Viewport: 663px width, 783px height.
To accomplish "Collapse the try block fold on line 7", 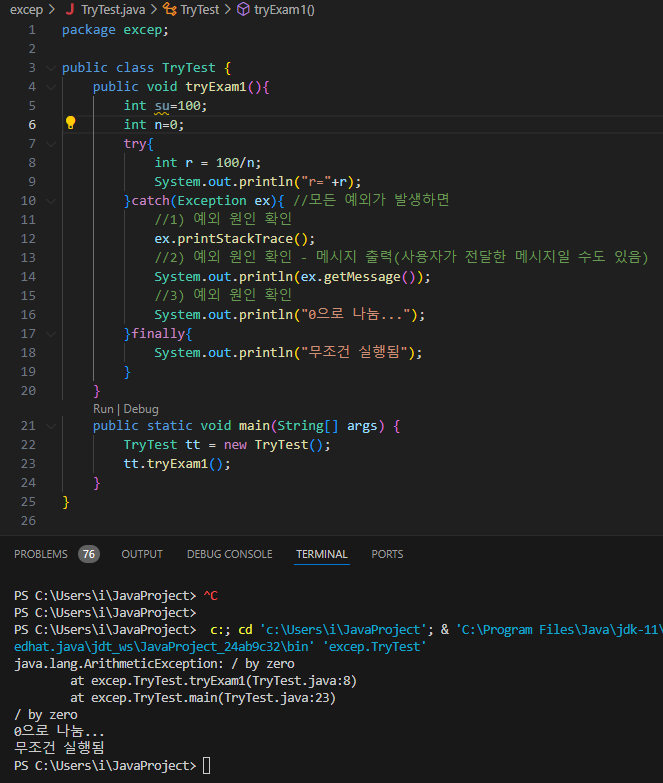I will [x=51, y=144].
